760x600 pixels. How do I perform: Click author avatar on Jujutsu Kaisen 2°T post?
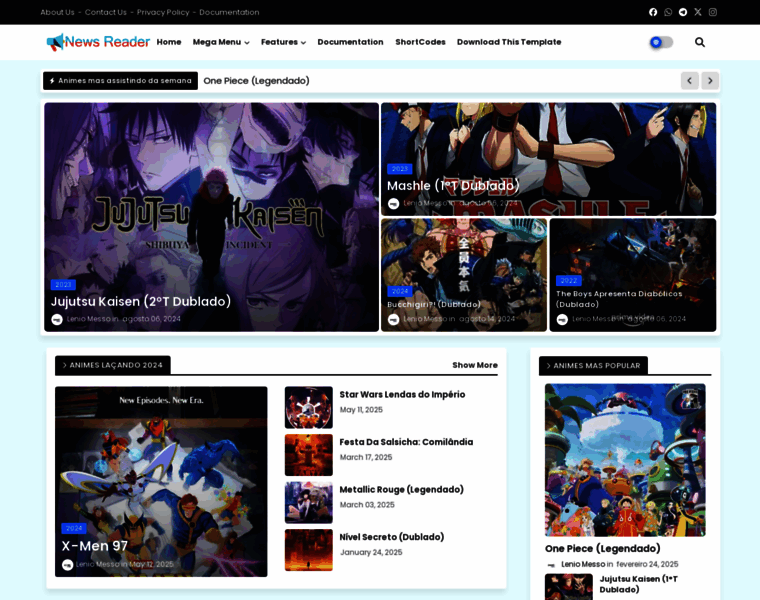[x=57, y=319]
